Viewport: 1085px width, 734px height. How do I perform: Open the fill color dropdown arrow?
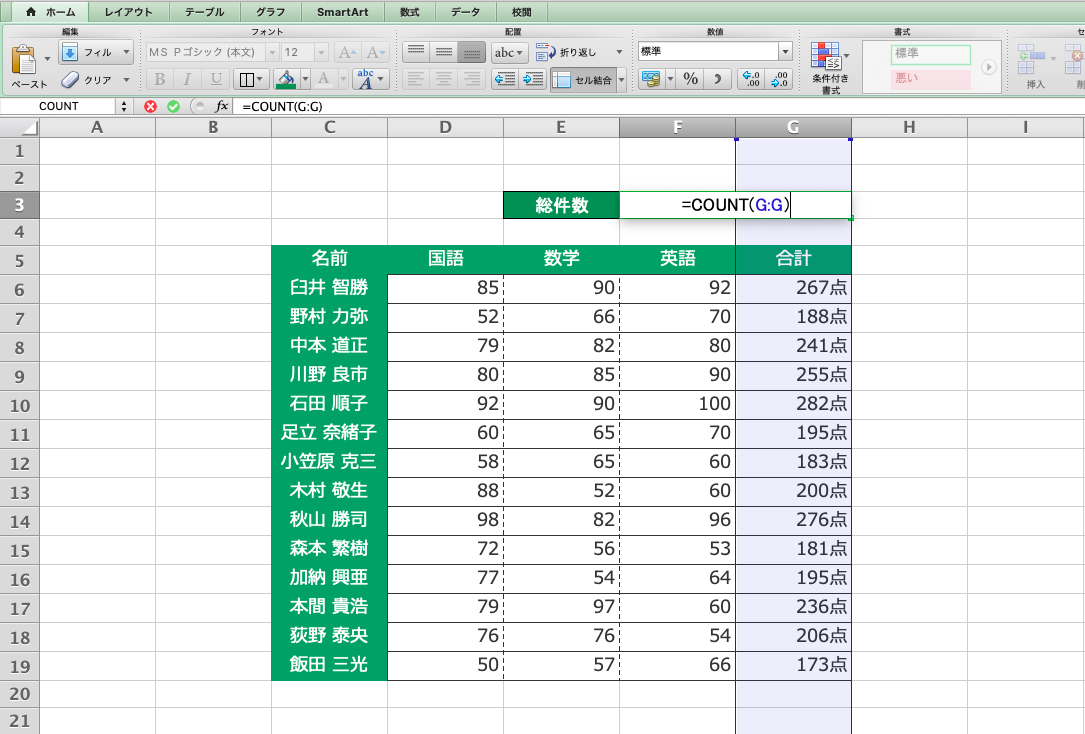[305, 80]
